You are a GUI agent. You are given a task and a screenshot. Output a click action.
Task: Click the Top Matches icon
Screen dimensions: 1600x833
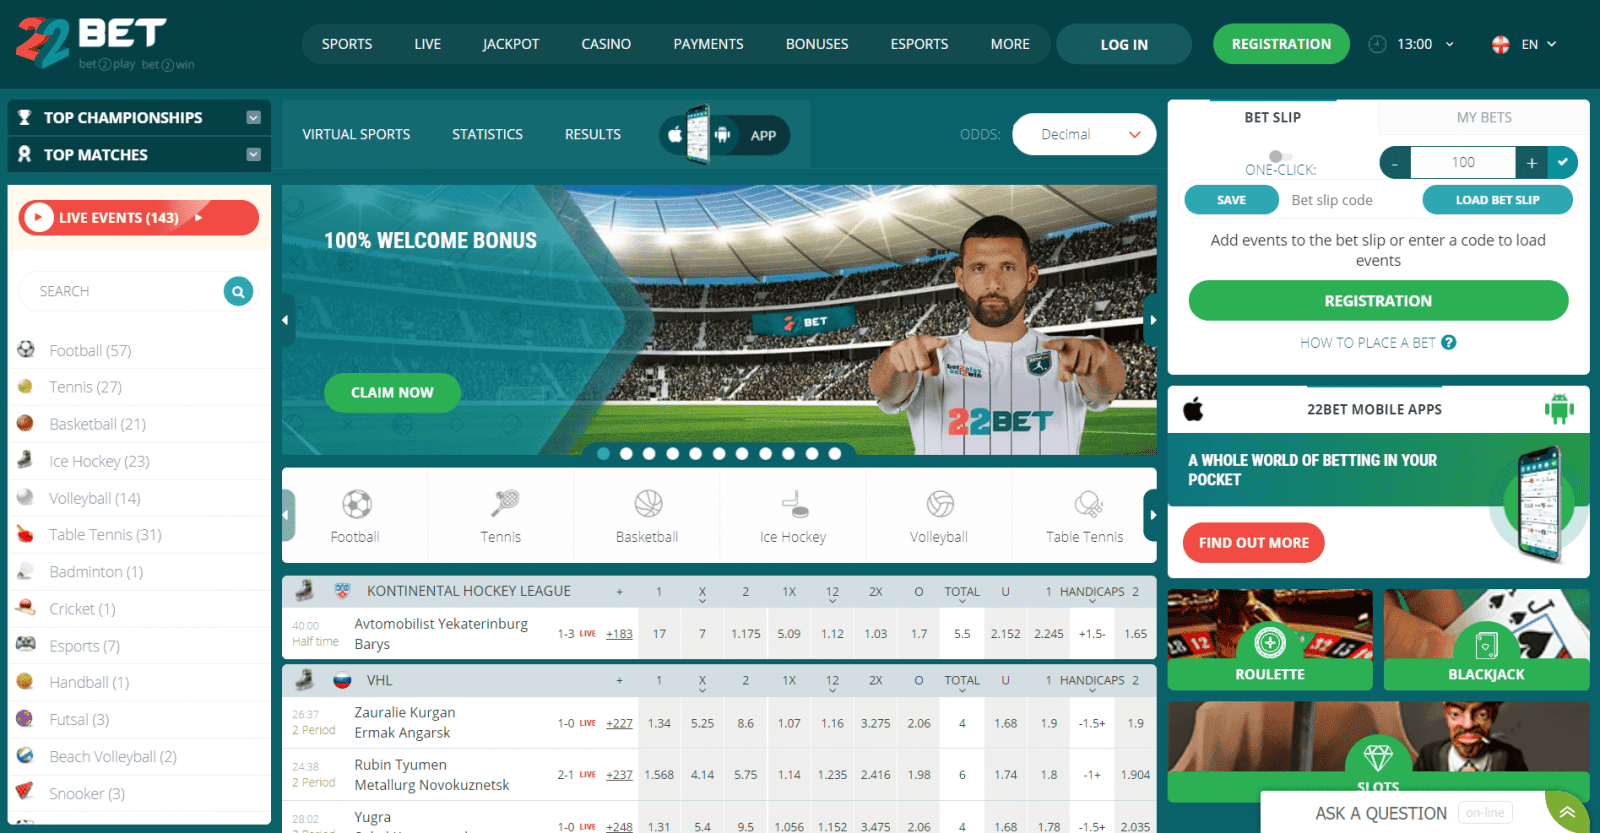point(24,154)
